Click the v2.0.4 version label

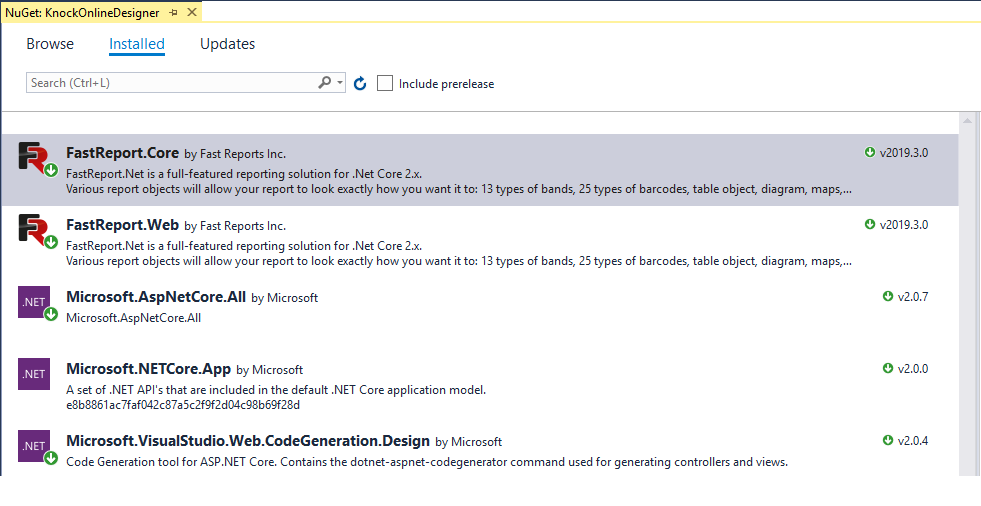(913, 441)
